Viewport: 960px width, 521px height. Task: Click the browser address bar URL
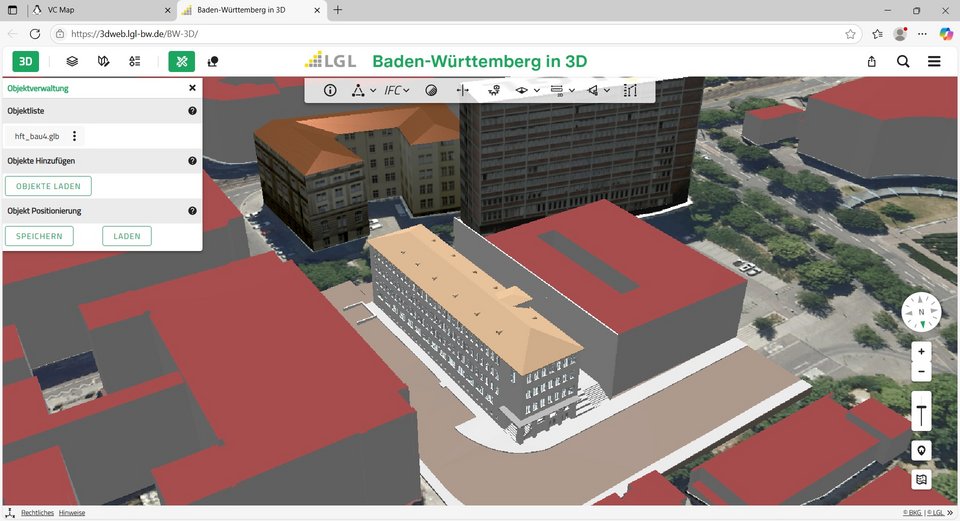click(134, 34)
